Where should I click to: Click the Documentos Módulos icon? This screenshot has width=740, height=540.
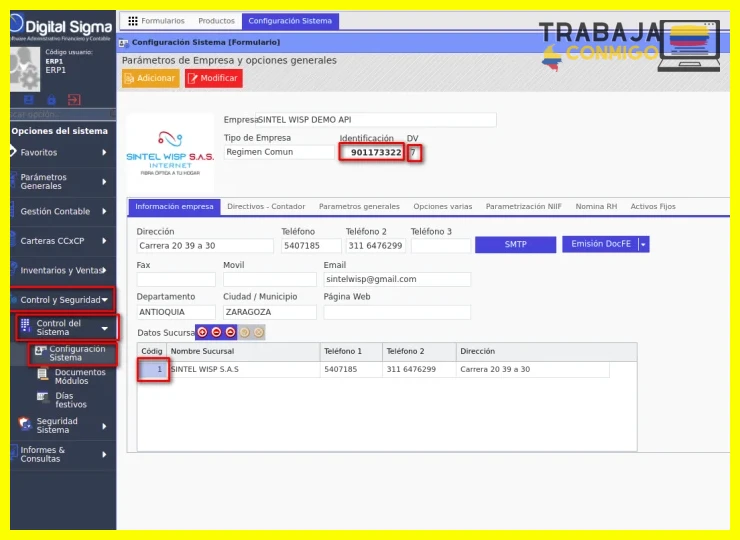click(x=43, y=374)
